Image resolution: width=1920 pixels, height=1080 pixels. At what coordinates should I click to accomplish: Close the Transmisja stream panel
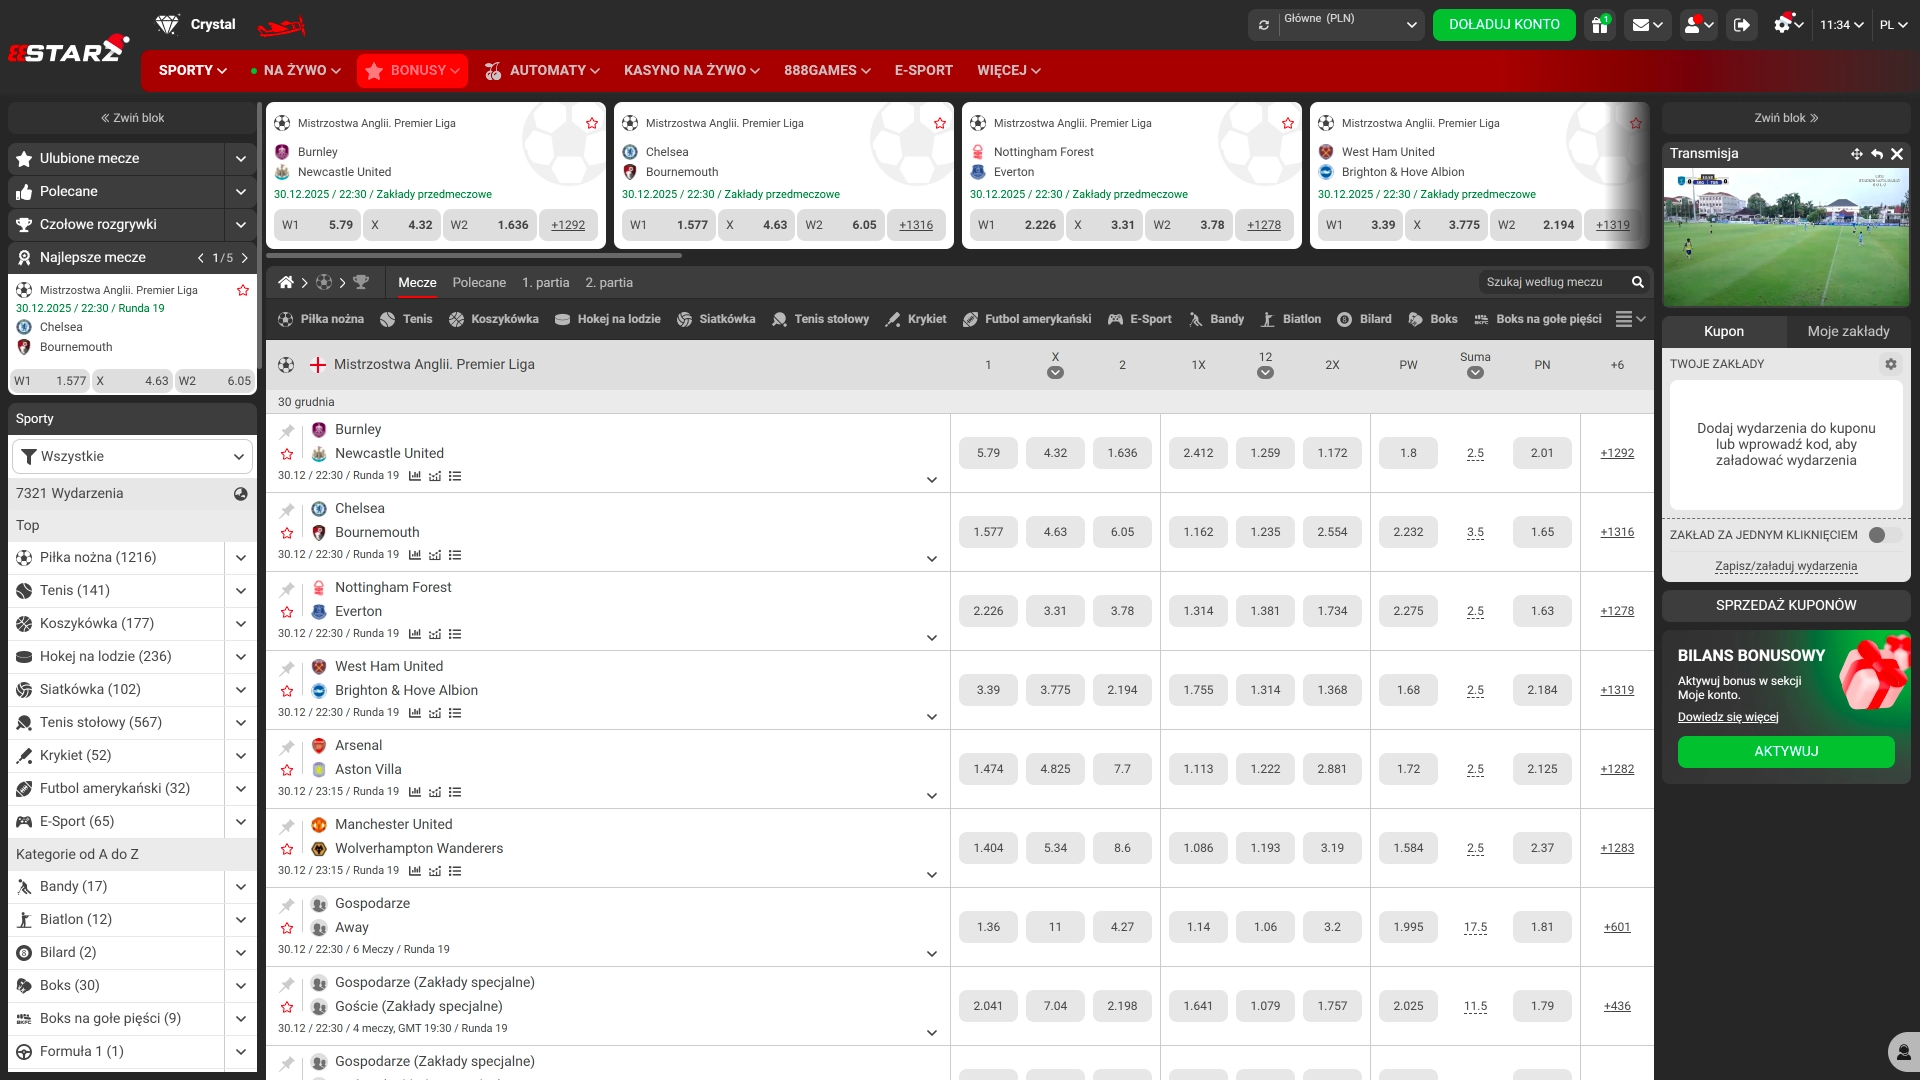tap(1897, 153)
